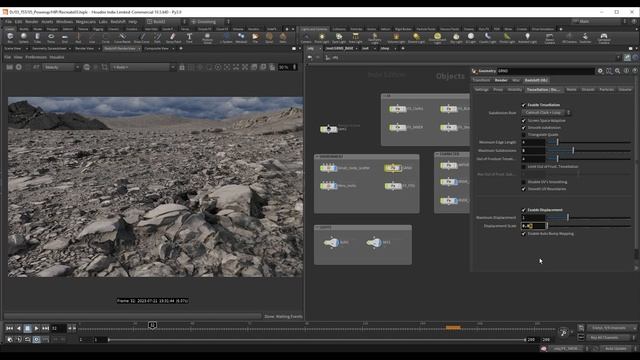
Task: Toggle Smooth UV Boundaries checkbox
Action: pos(524,189)
